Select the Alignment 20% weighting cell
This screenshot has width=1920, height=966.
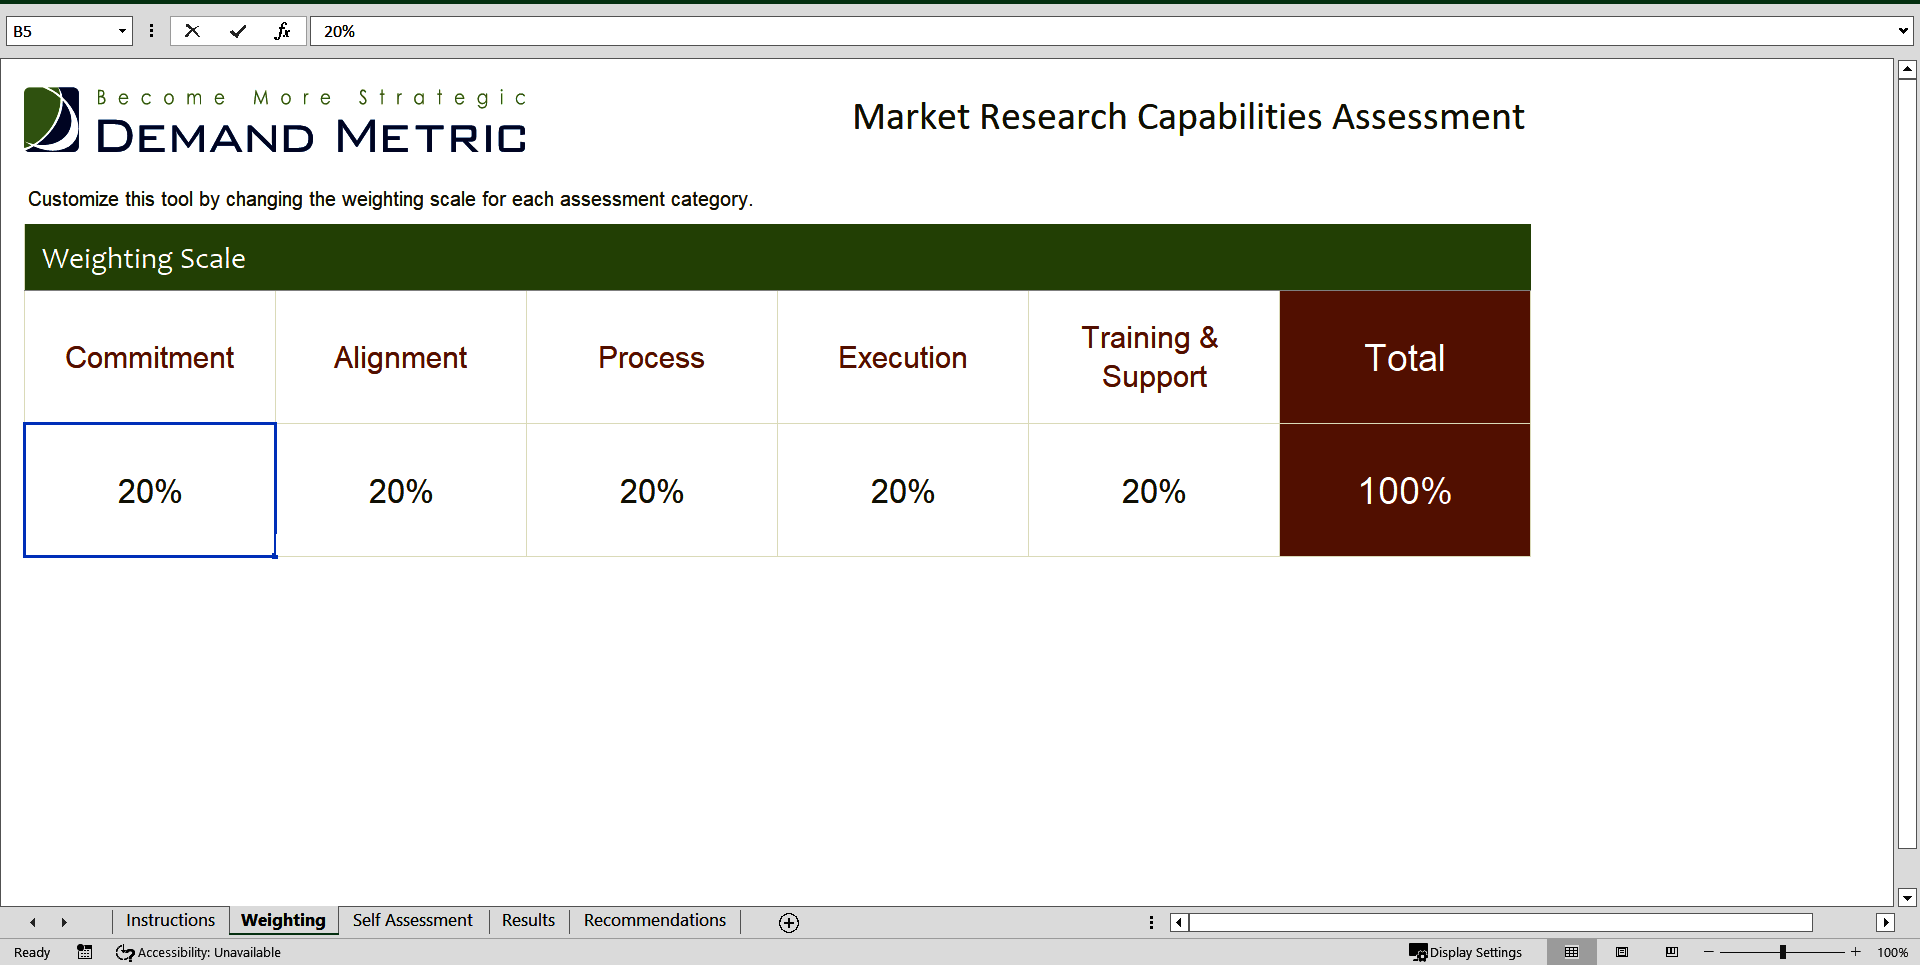pos(400,490)
